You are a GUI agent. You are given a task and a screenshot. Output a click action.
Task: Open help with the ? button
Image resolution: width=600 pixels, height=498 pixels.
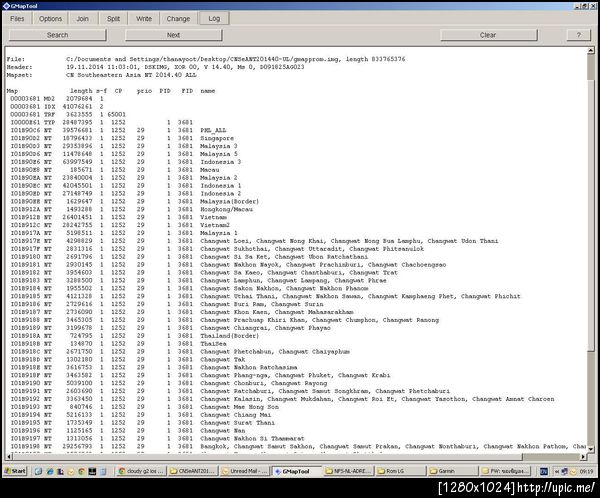pyautogui.click(x=579, y=35)
